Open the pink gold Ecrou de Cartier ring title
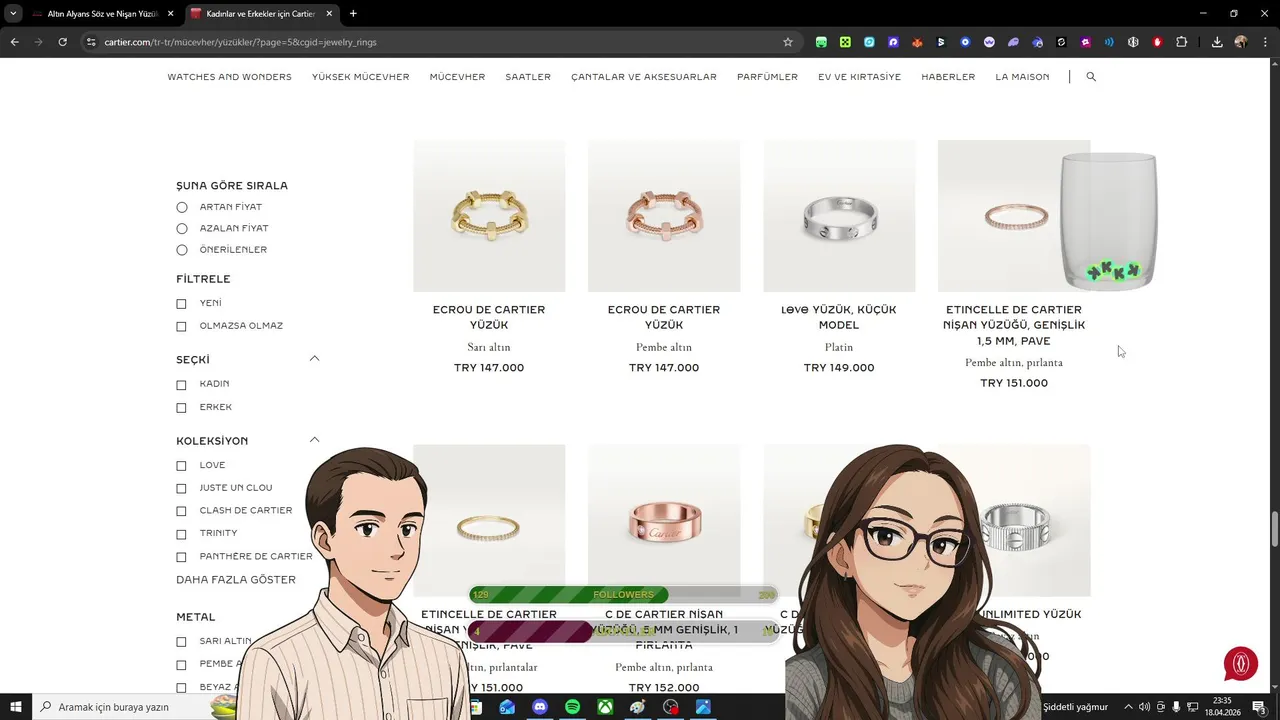1280x720 pixels. pos(664,318)
